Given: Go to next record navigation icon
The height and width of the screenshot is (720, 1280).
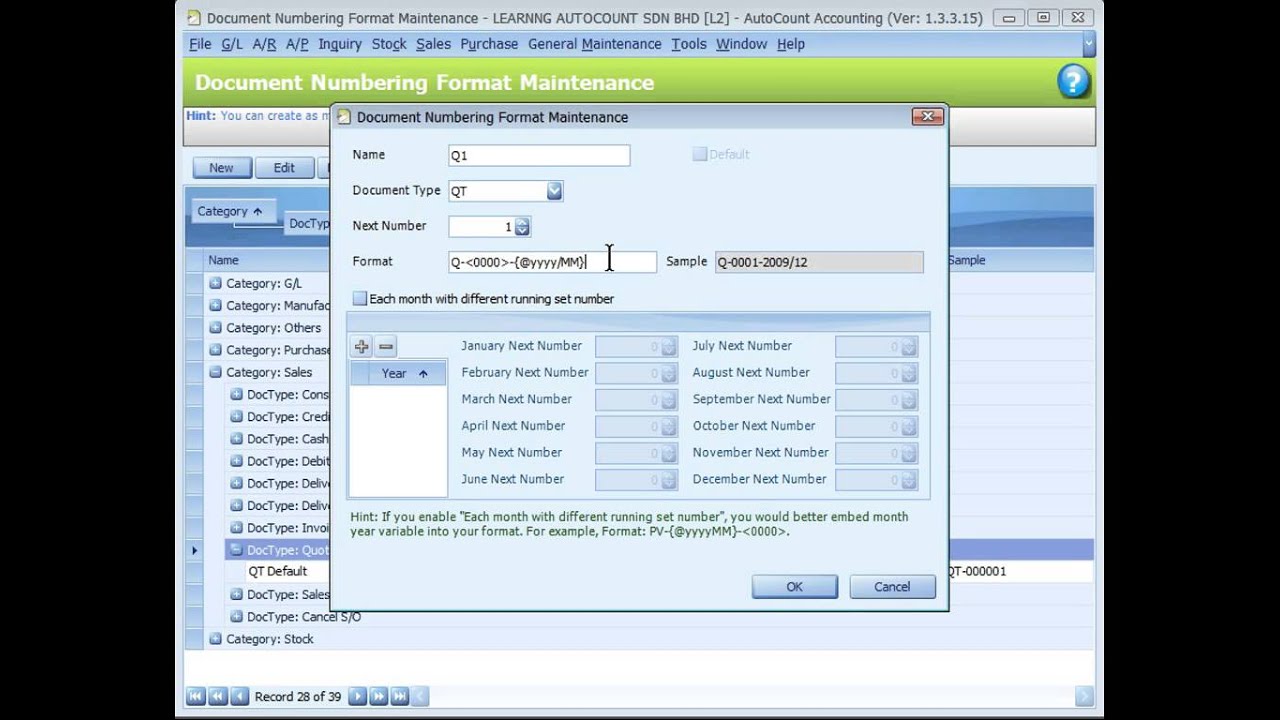Looking at the screenshot, I should (x=357, y=696).
